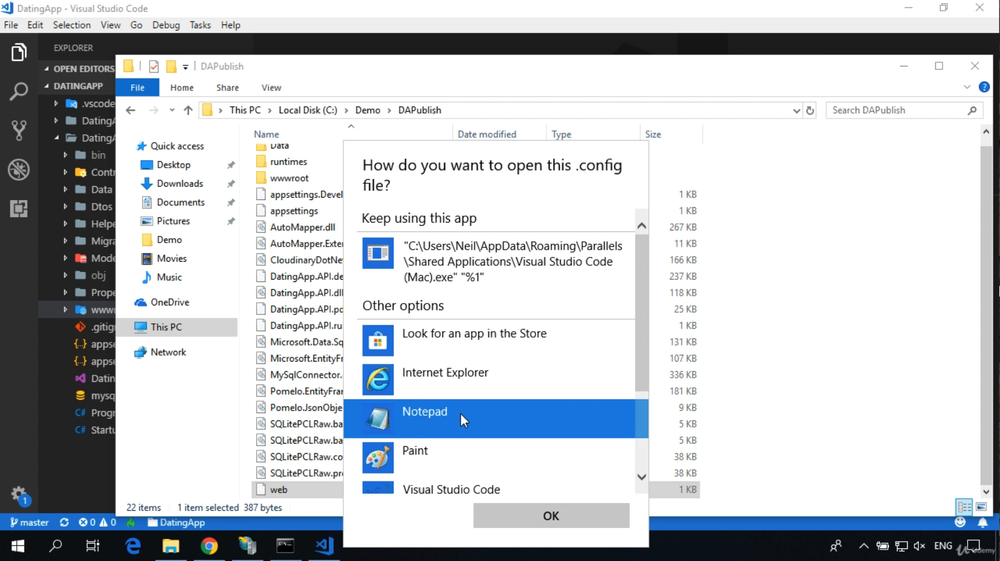This screenshot has height=561, width=1000.
Task: Open the command prompt taskbar icon
Action: [x=285, y=546]
